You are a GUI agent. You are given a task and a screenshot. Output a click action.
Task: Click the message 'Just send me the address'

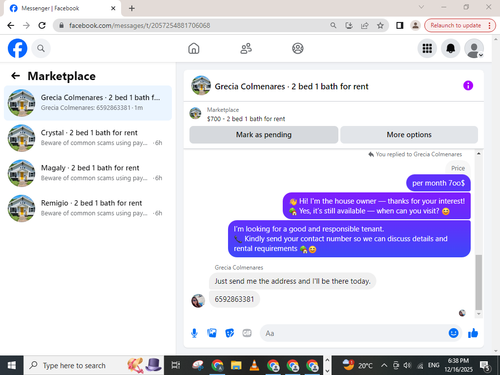pos(292,281)
